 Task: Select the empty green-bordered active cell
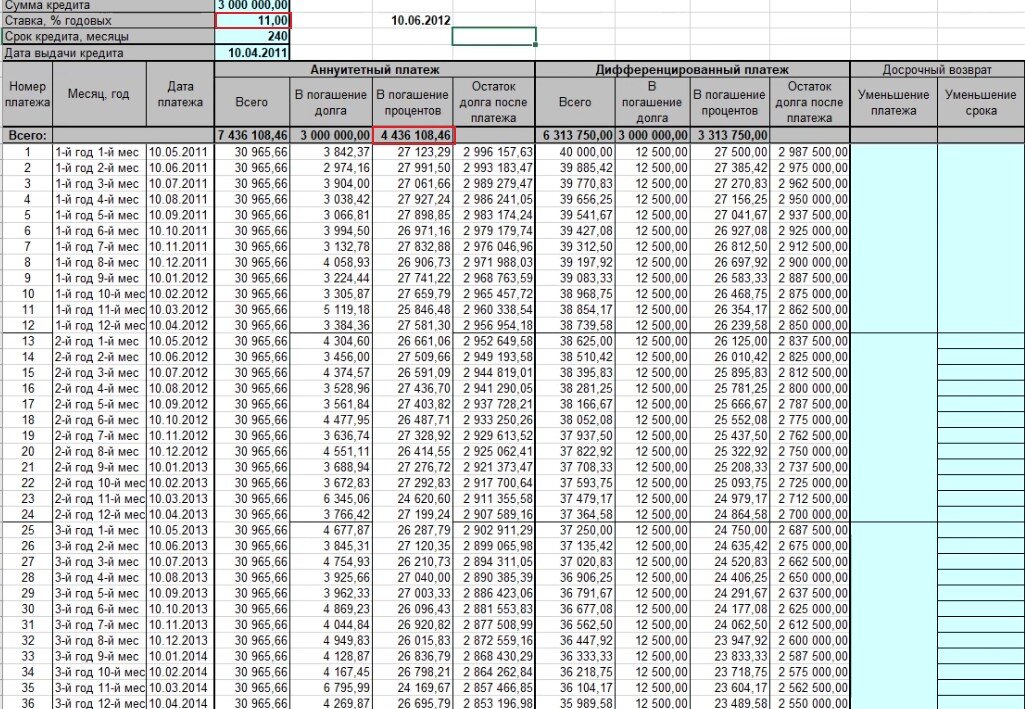tap(494, 37)
